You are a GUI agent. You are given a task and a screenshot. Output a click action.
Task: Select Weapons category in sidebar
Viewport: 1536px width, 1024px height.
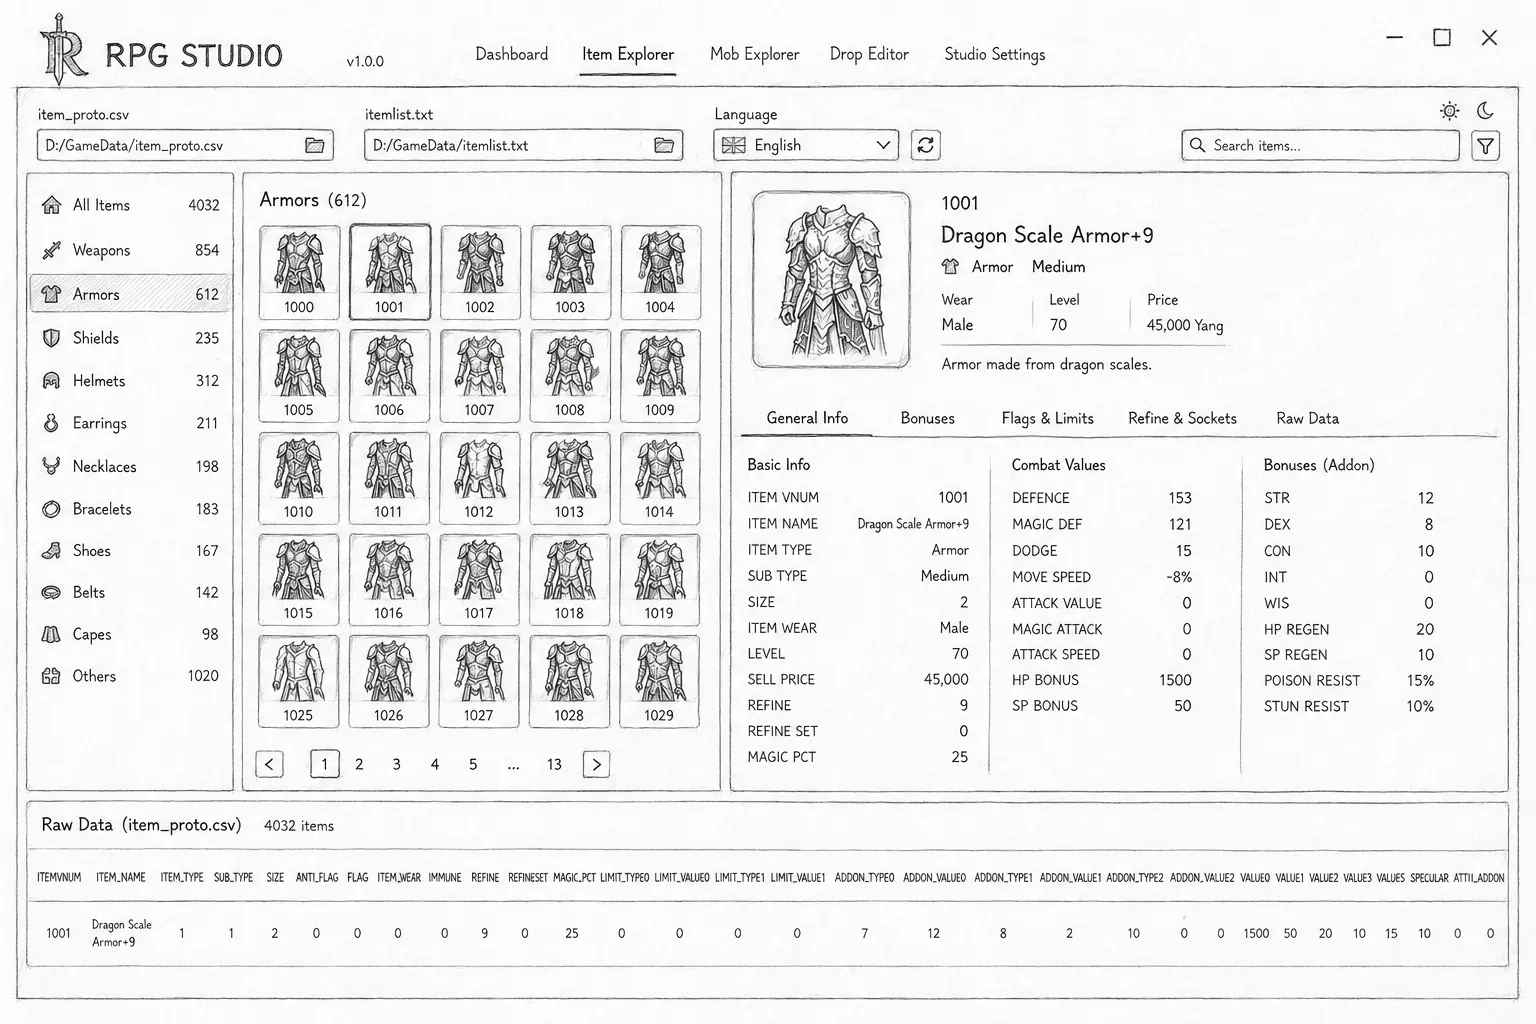click(x=130, y=250)
